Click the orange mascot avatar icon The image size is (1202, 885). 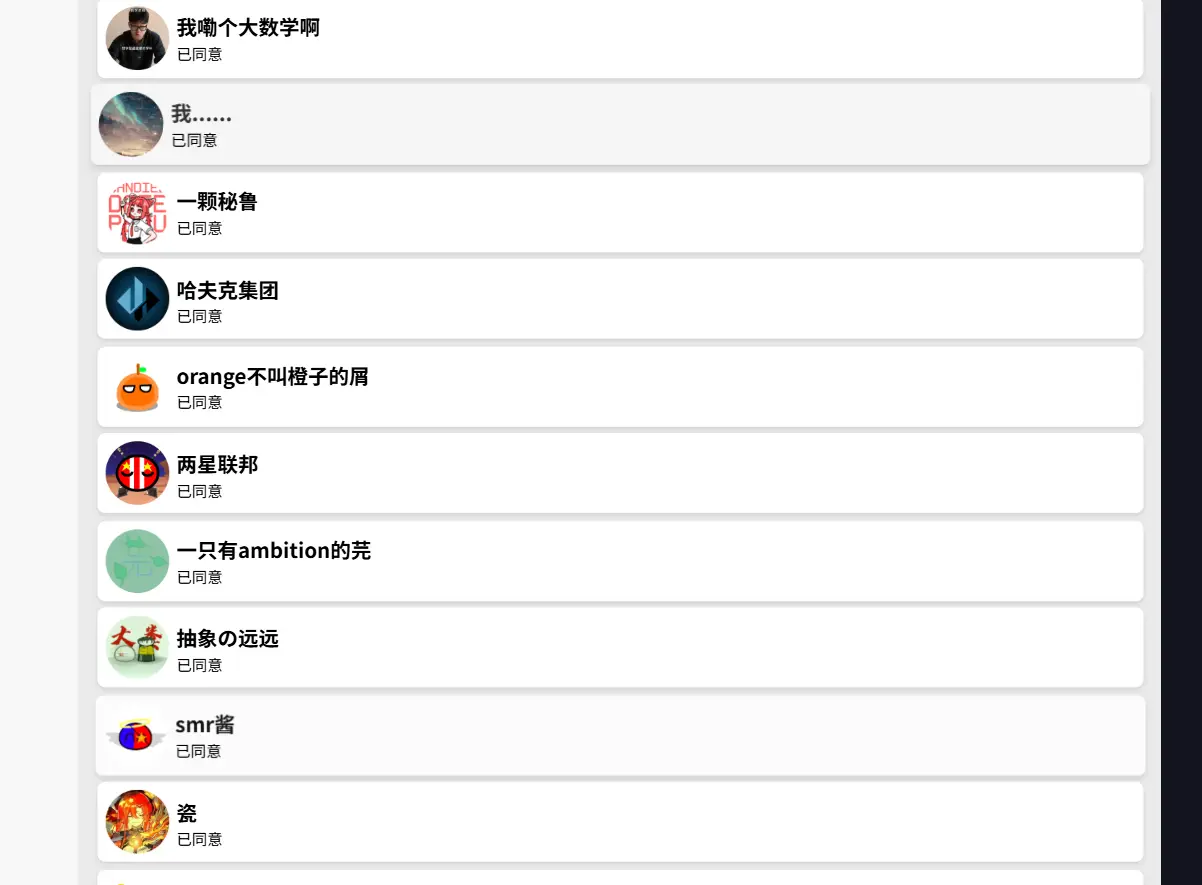pyautogui.click(x=137, y=387)
